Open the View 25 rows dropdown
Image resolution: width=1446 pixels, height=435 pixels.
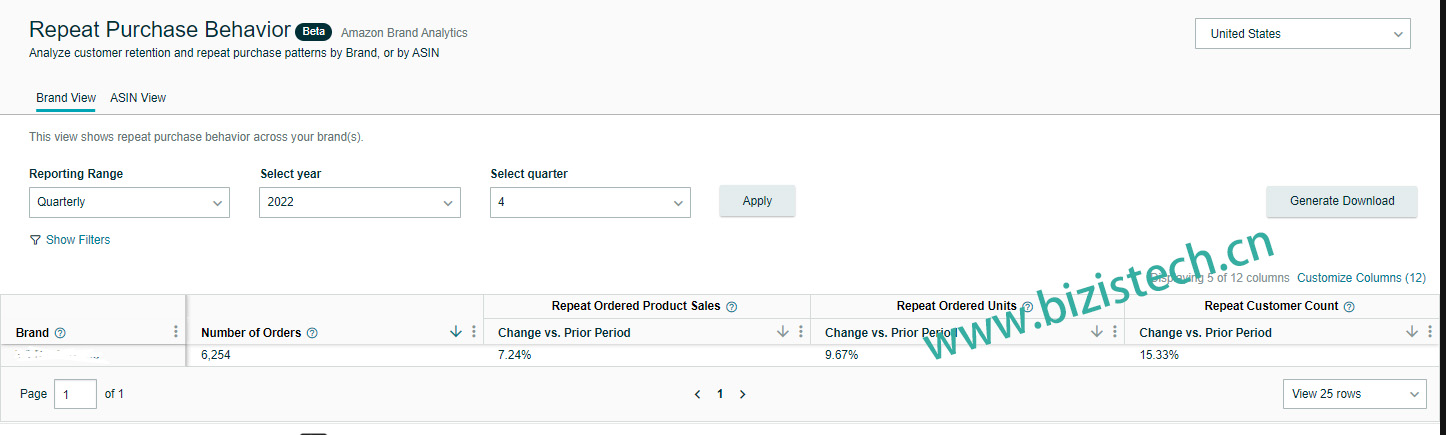click(x=1355, y=394)
